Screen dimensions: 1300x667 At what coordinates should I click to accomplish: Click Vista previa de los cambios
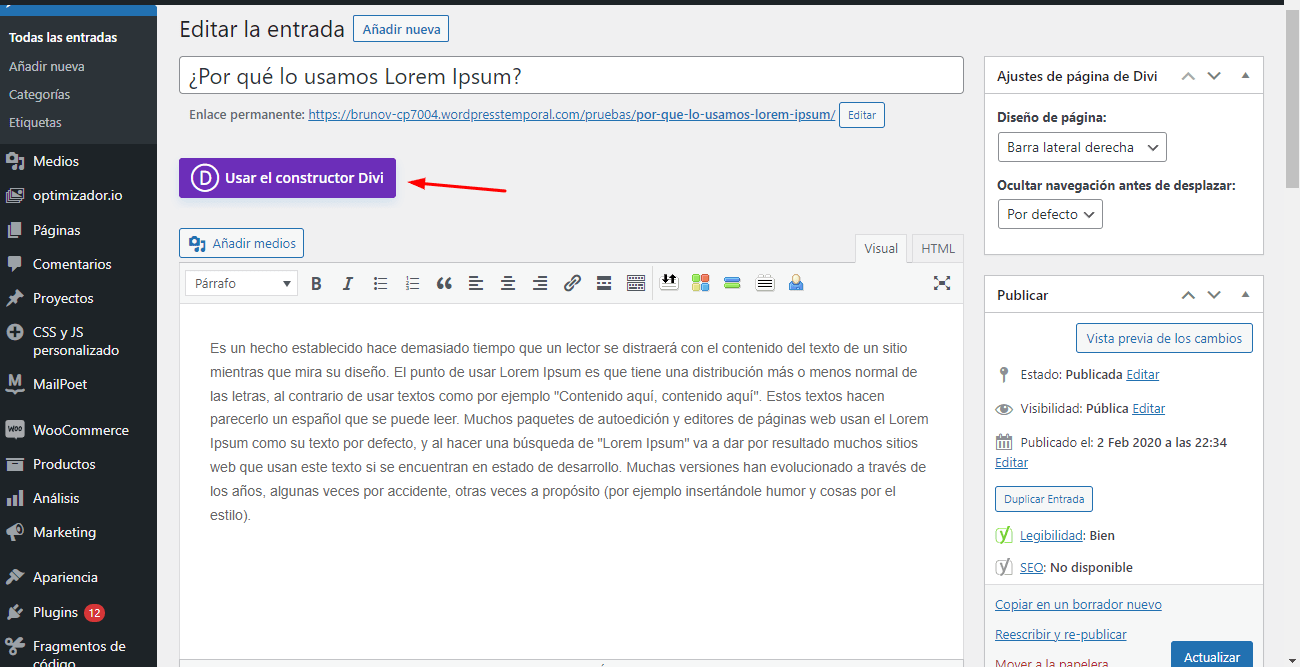pyautogui.click(x=1164, y=338)
